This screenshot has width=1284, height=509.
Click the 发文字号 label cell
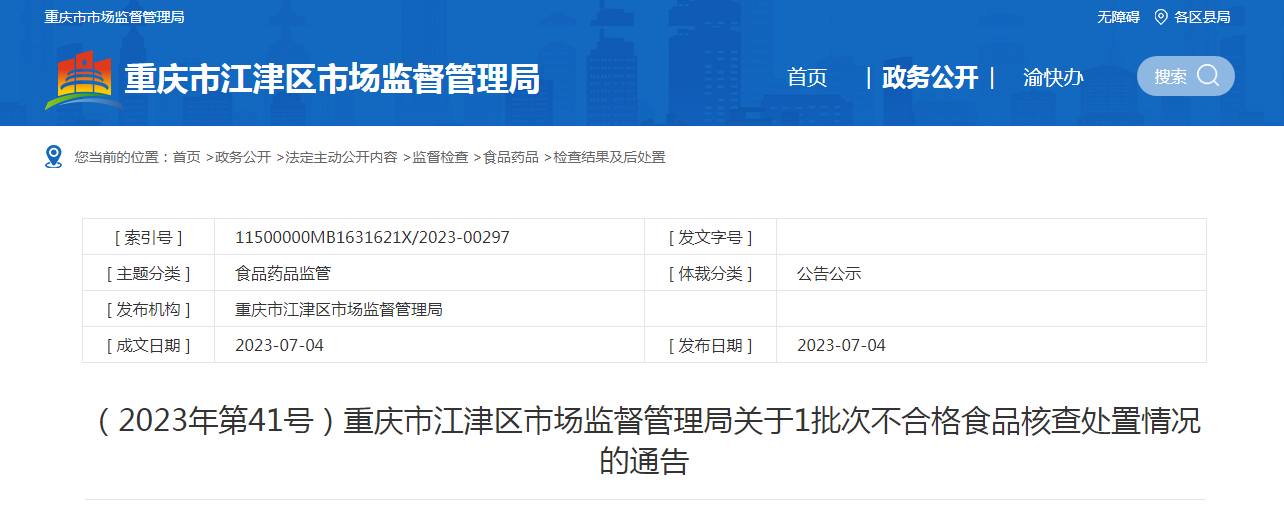[710, 237]
